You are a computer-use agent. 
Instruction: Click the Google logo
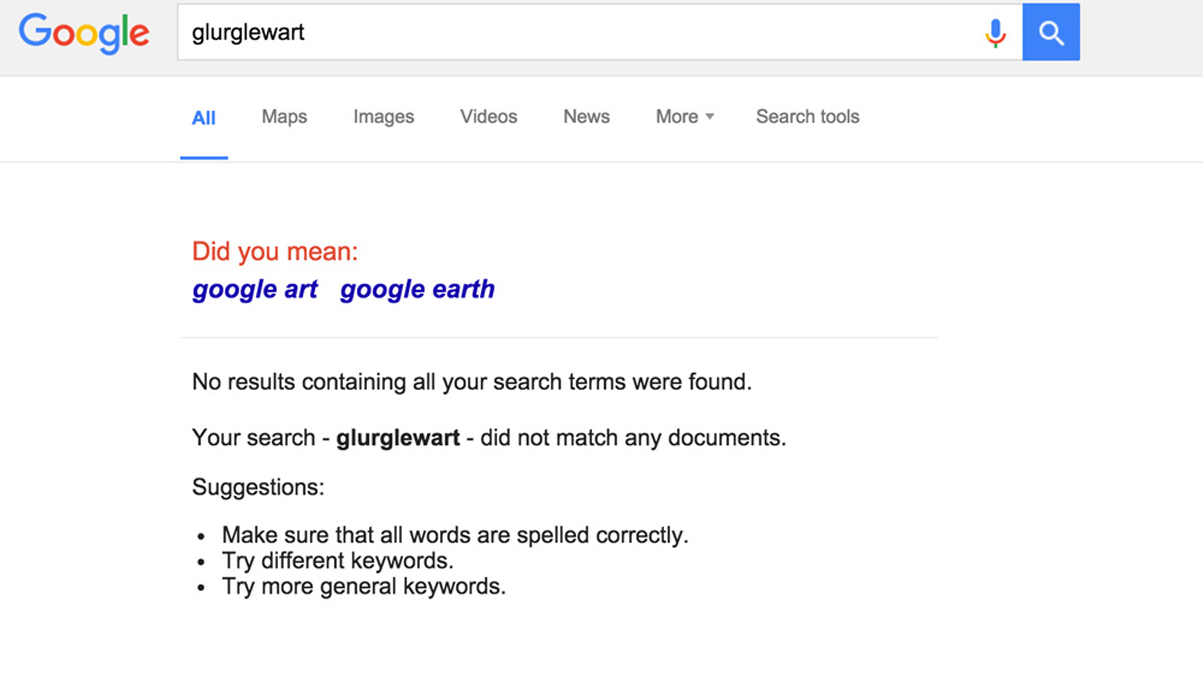[x=84, y=33]
